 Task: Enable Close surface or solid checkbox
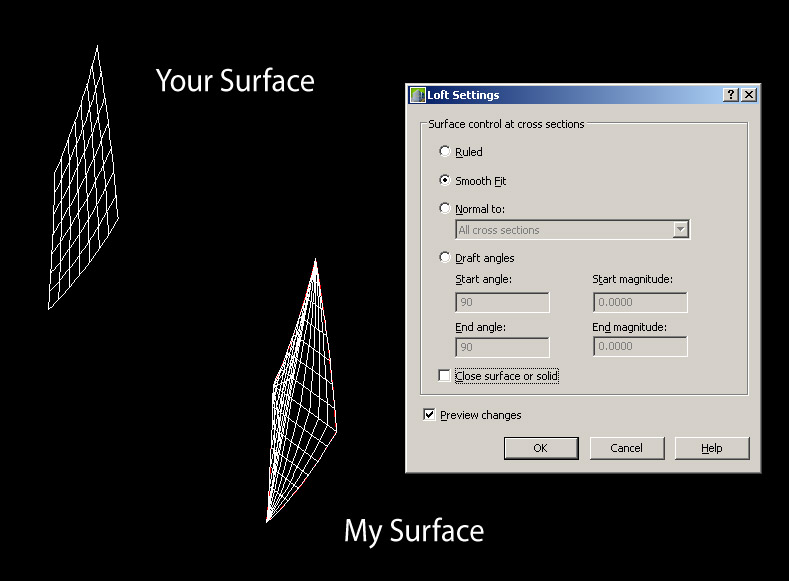tap(444, 376)
